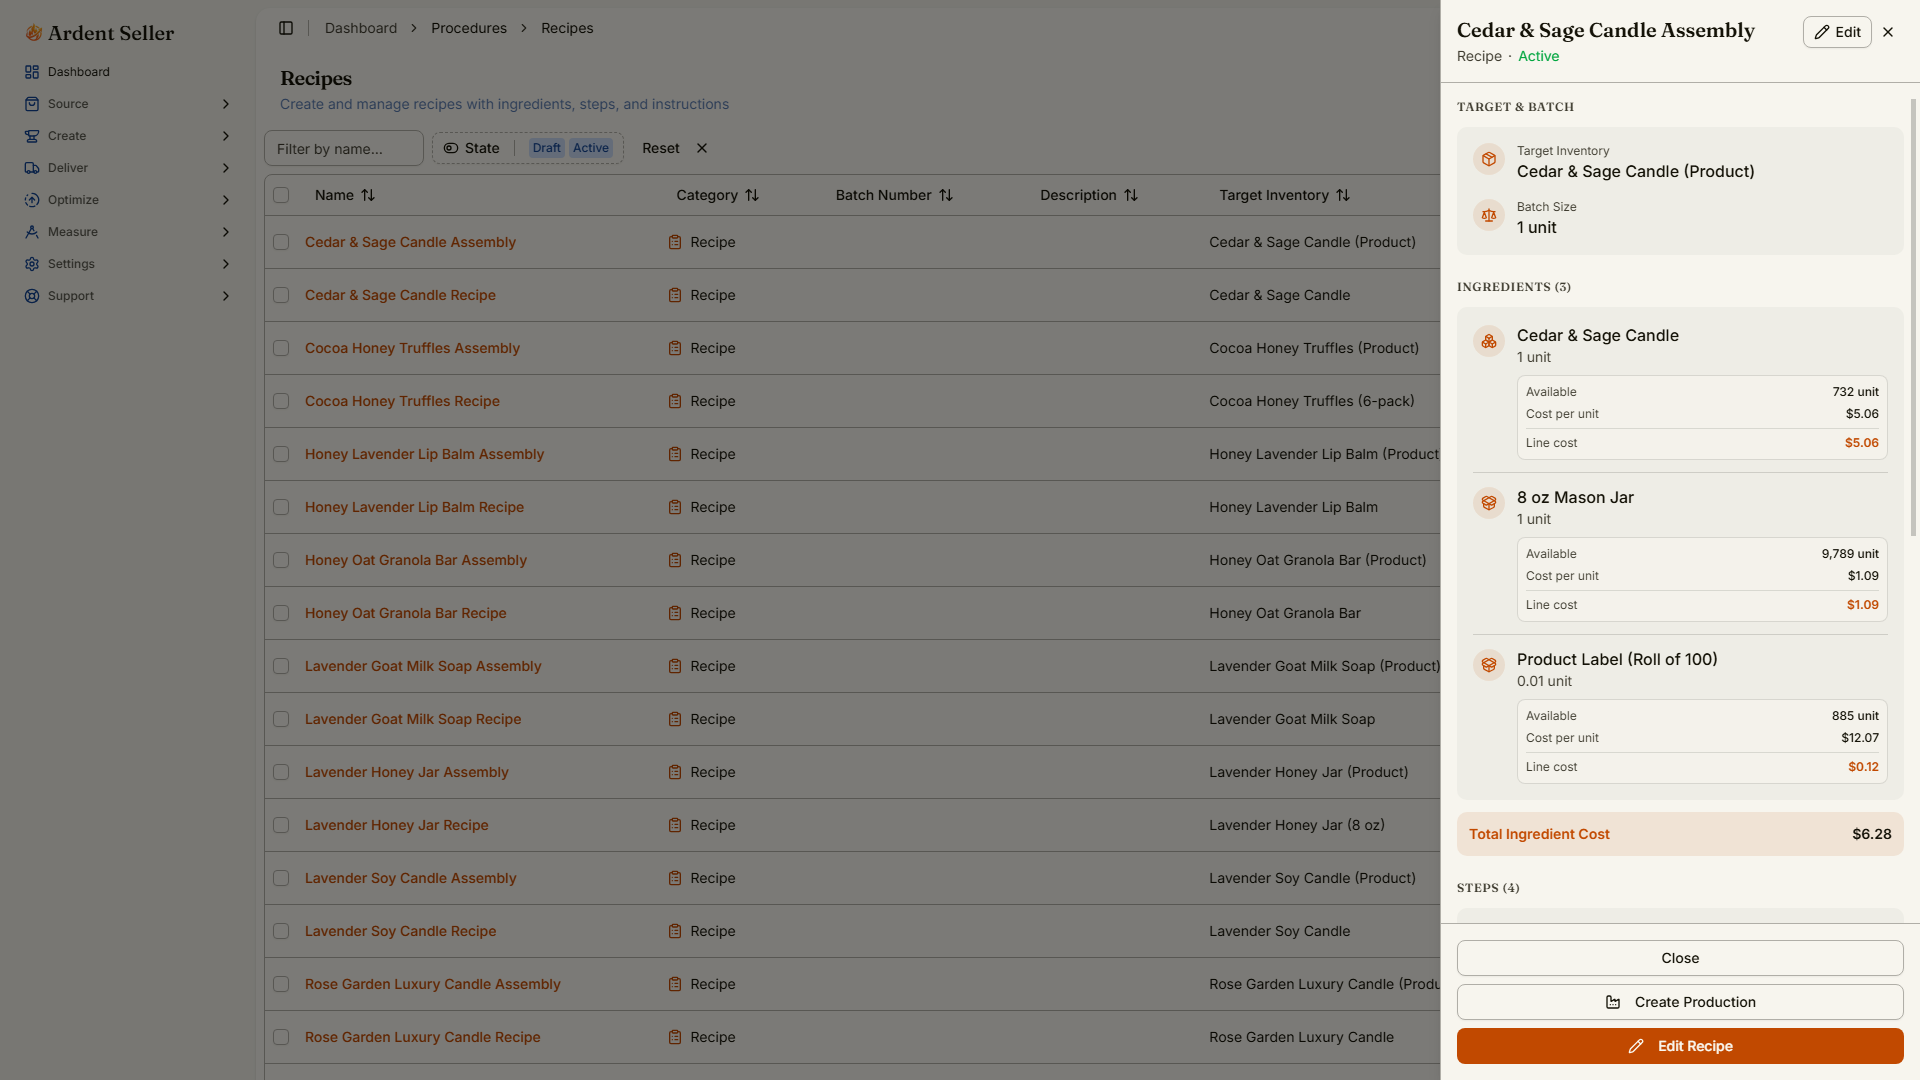Expand the Settings menu chevron
This screenshot has width=1920, height=1080.
tap(226, 264)
